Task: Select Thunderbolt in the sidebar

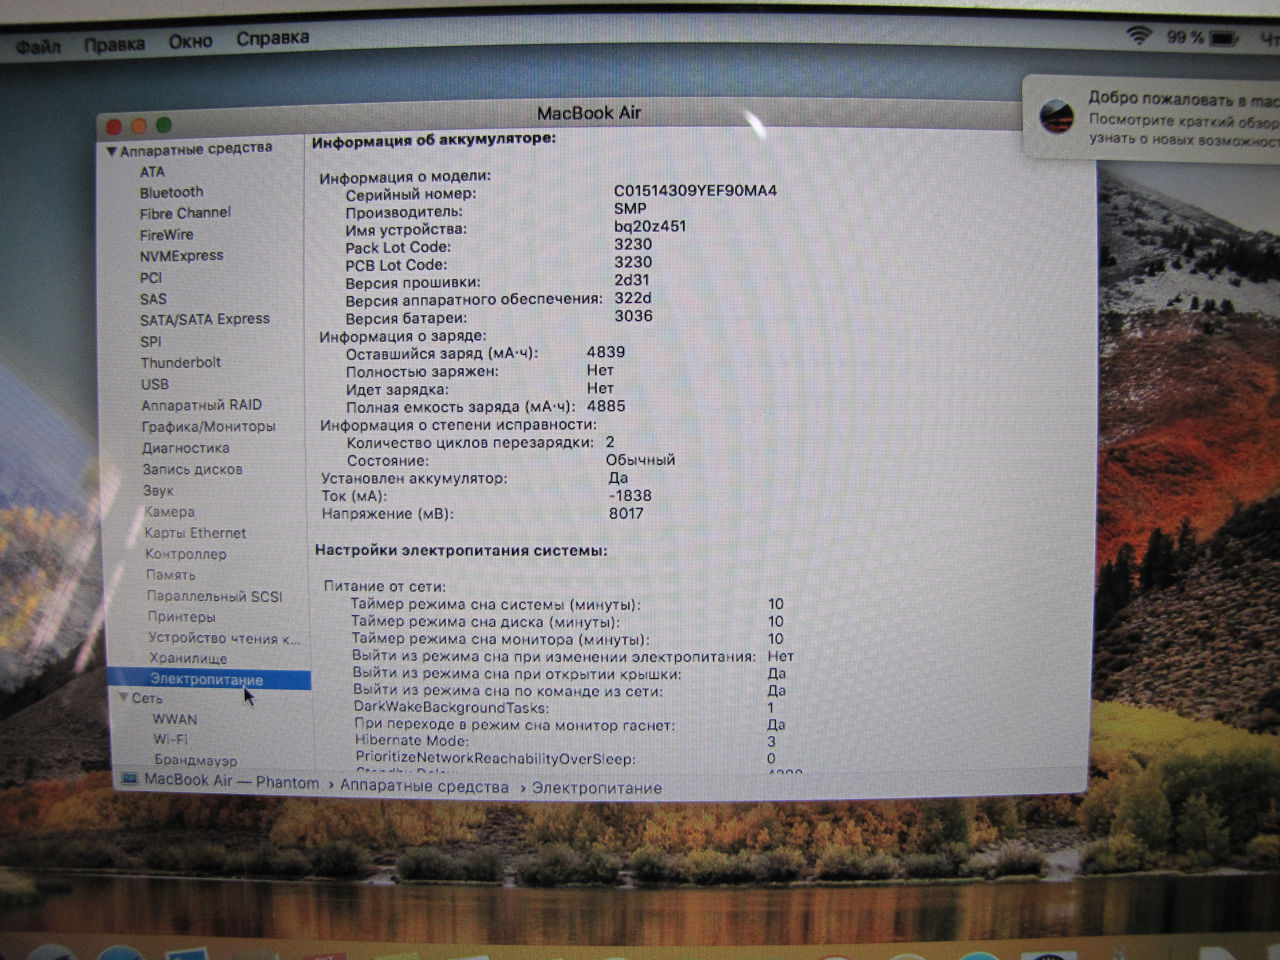Action: [181, 362]
